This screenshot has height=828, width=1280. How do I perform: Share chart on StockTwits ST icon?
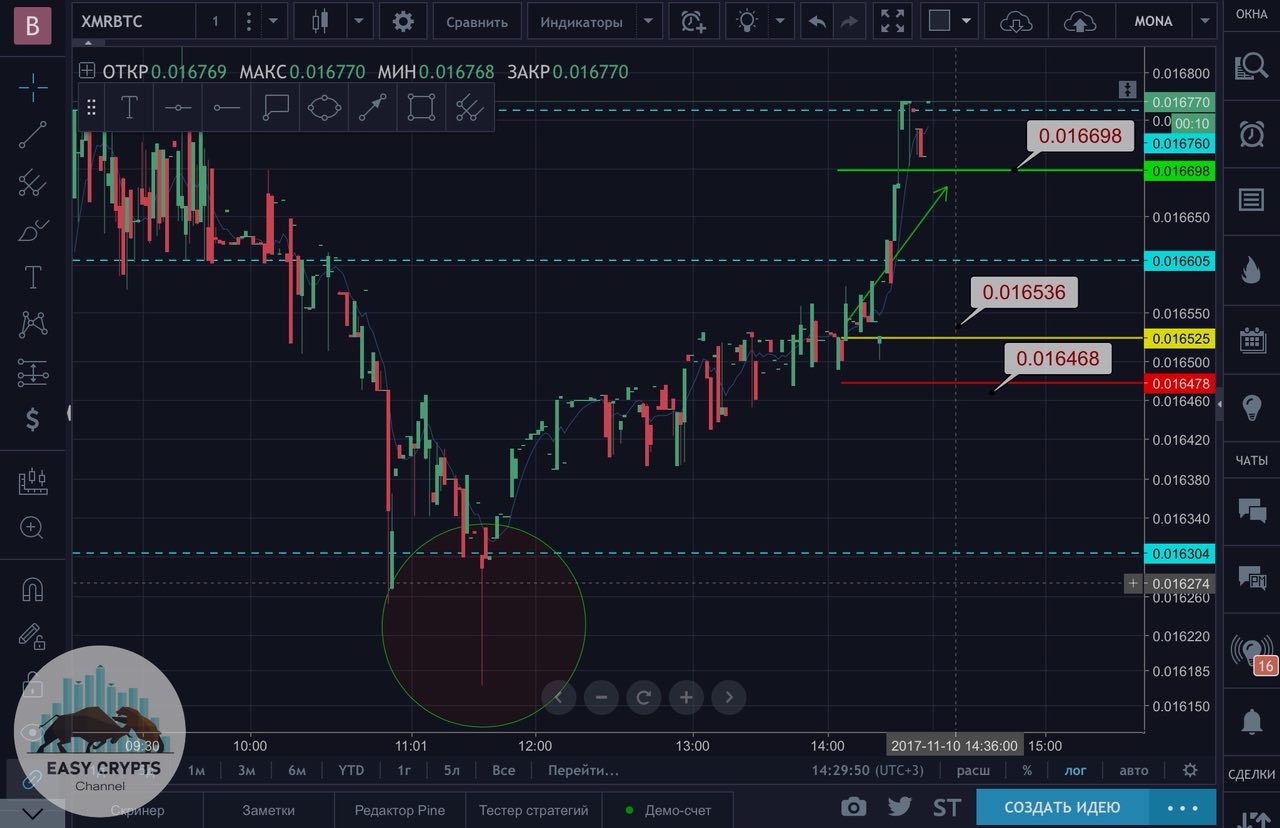(x=946, y=807)
